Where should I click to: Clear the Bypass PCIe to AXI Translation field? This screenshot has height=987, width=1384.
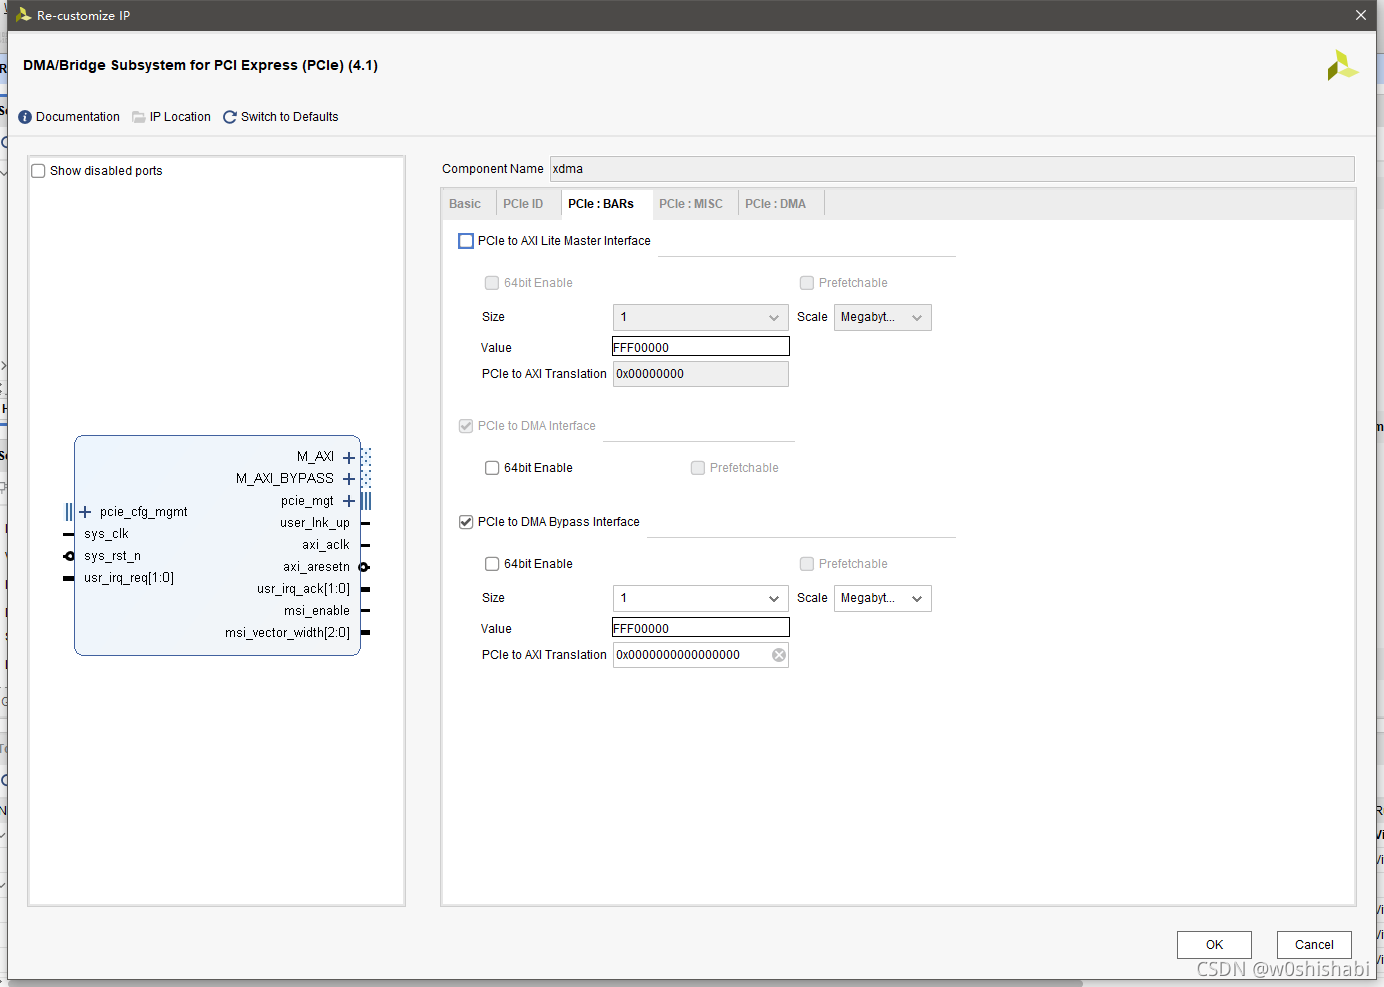pos(779,655)
